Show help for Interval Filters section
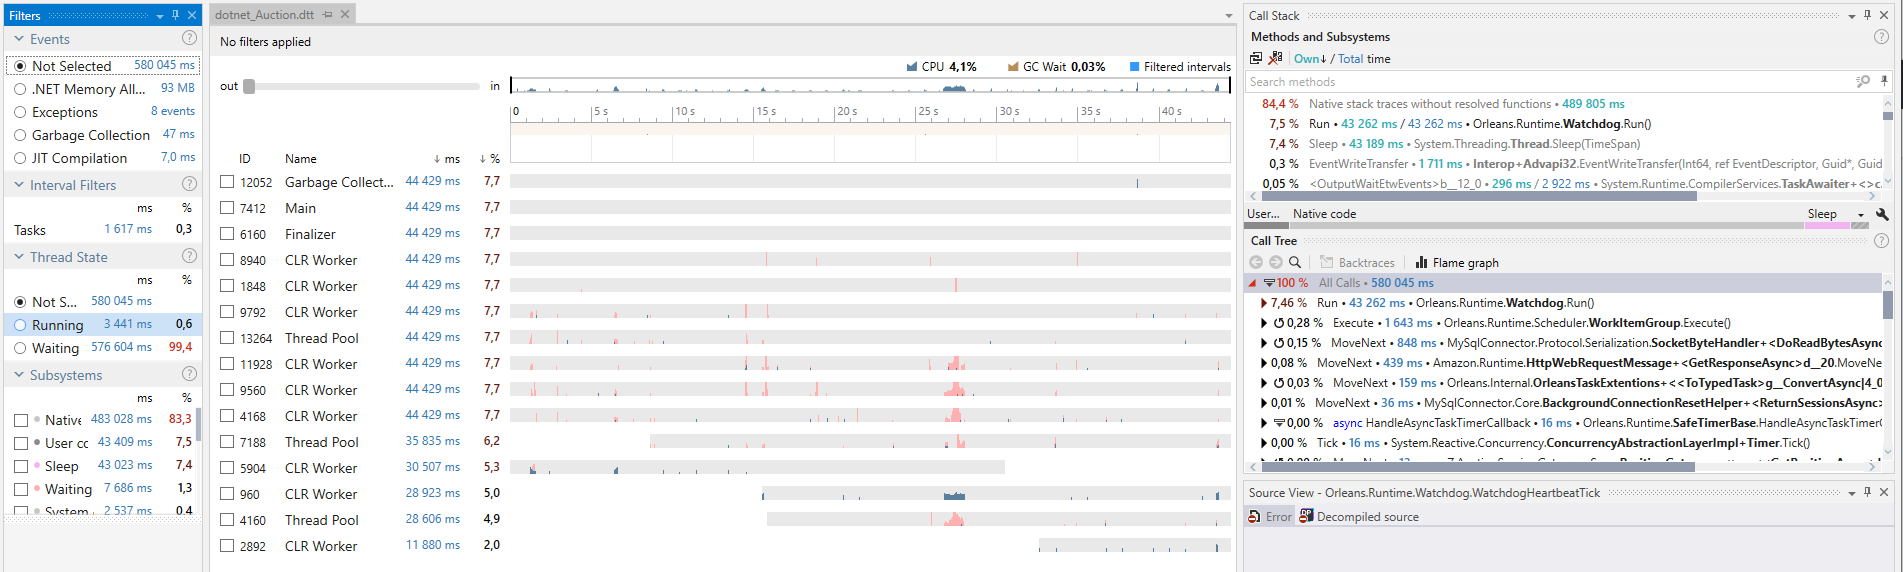Image resolution: width=1903 pixels, height=572 pixels. tap(189, 184)
